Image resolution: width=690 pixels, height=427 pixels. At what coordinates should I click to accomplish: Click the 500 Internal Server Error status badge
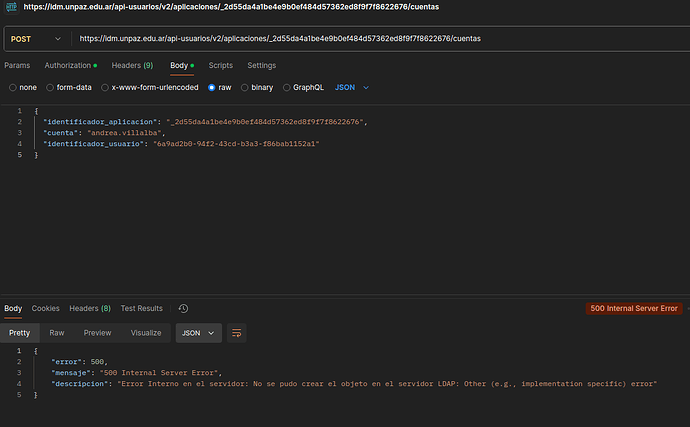[x=634, y=309]
